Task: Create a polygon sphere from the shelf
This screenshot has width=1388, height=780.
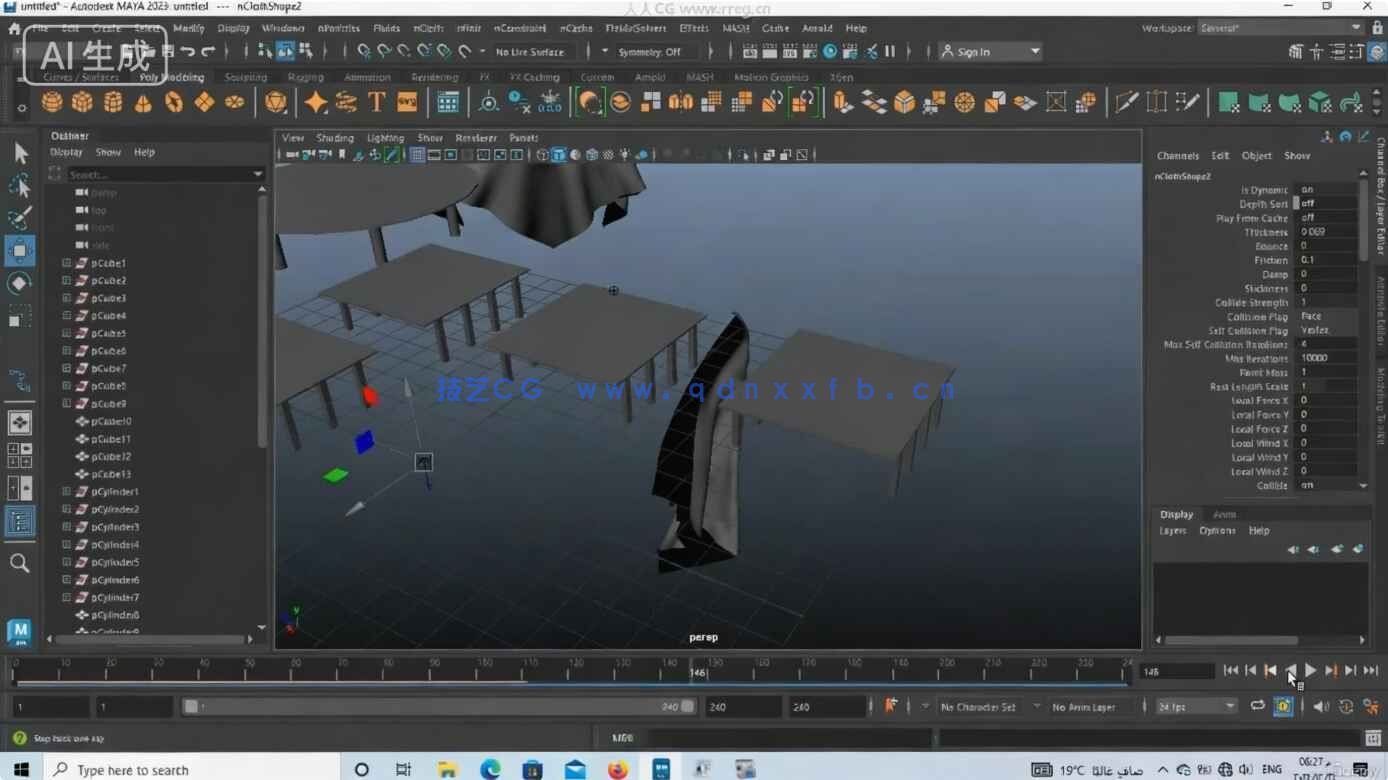Action: pyautogui.click(x=52, y=102)
